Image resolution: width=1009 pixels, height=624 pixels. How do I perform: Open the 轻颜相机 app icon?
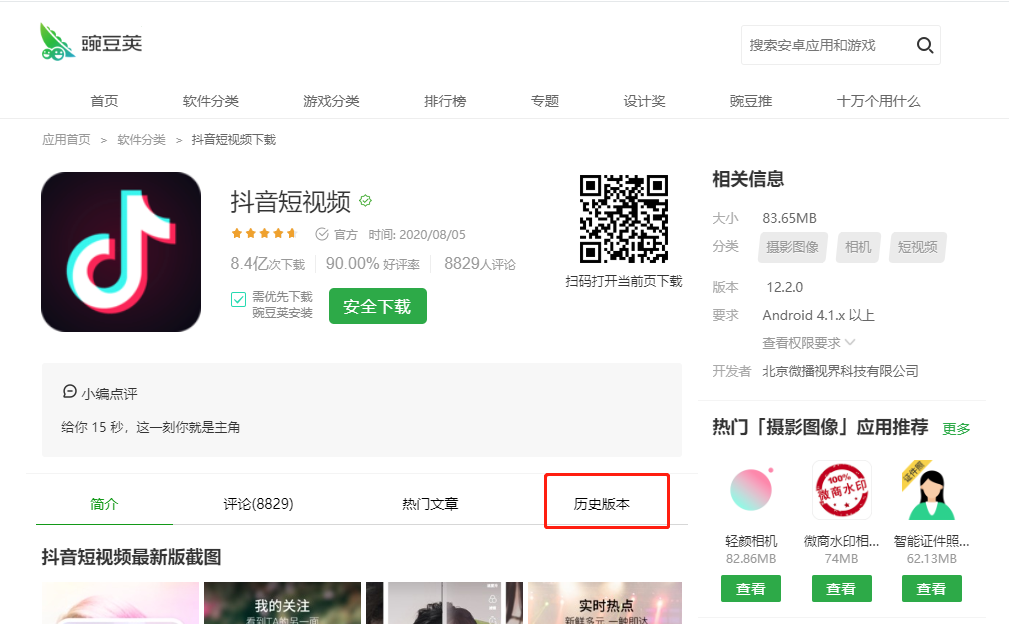point(750,490)
